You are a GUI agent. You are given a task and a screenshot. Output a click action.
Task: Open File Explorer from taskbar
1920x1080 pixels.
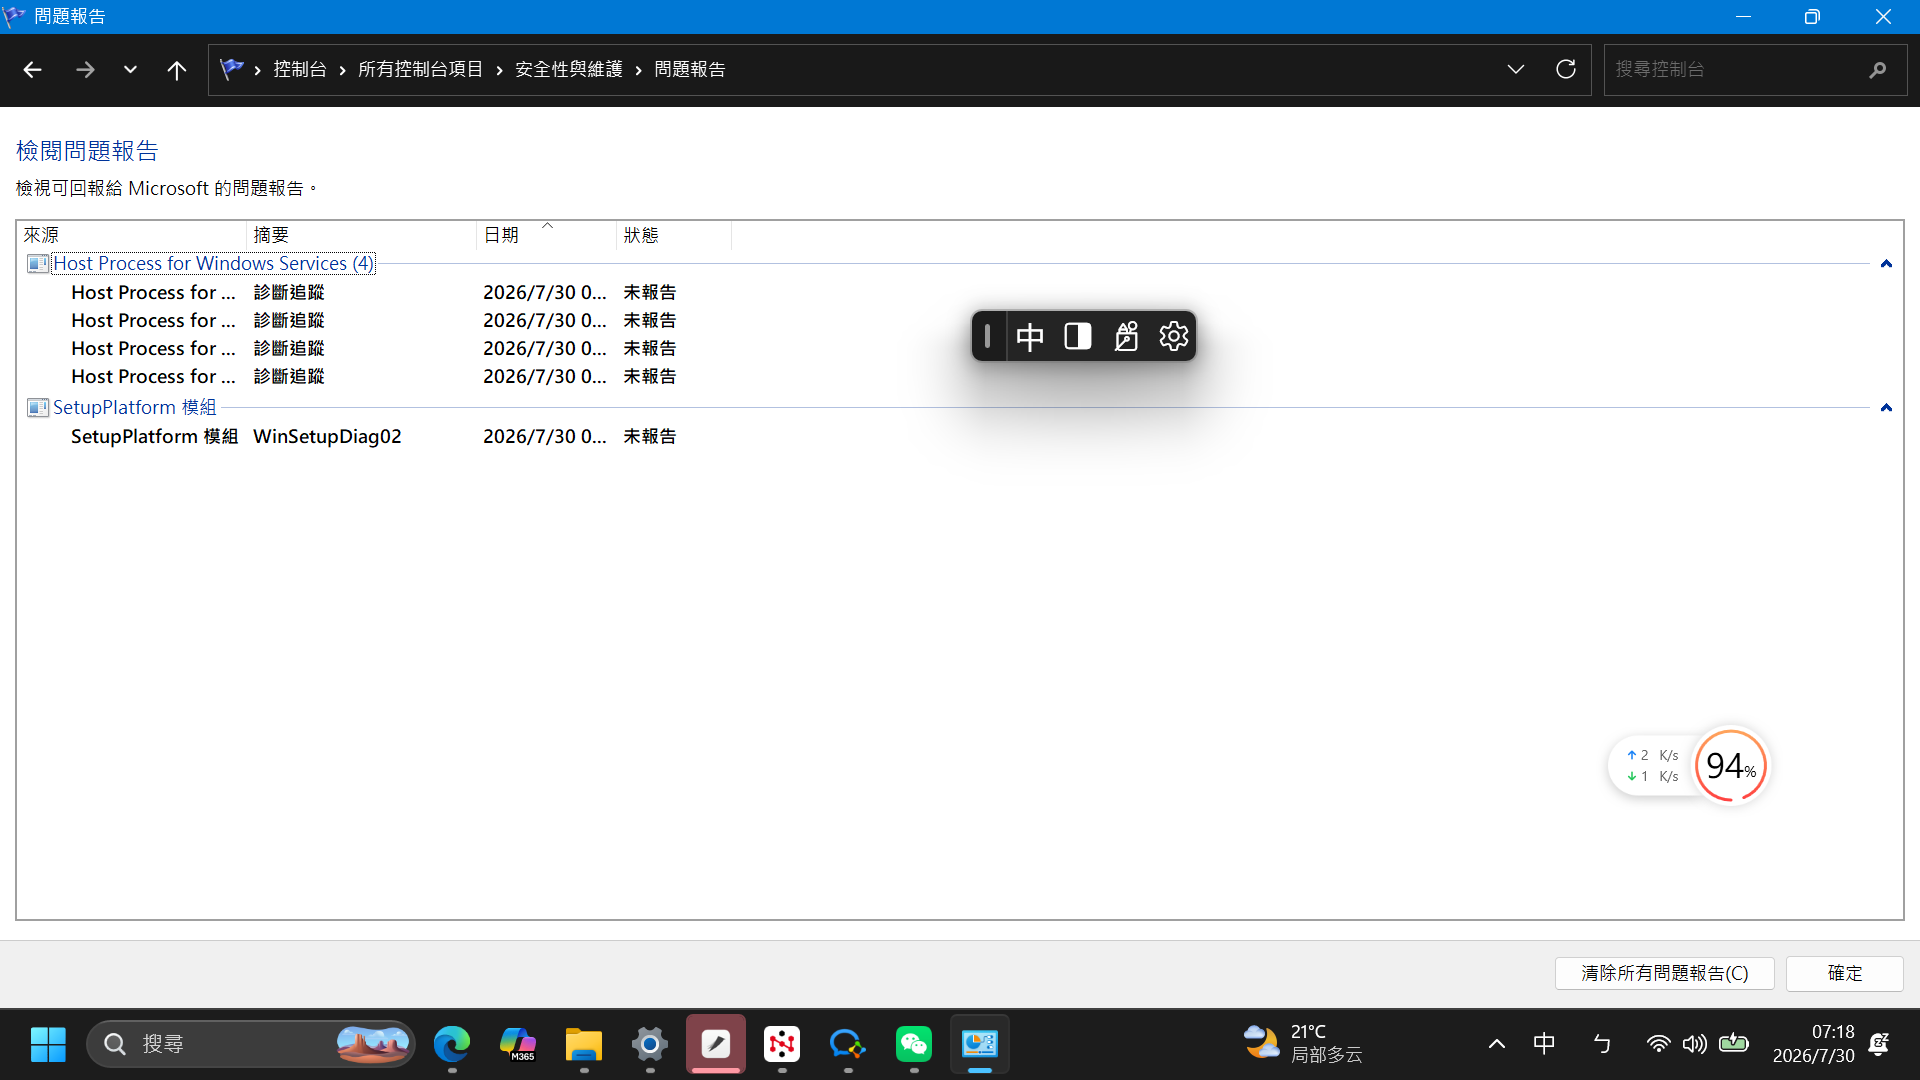pyautogui.click(x=584, y=1044)
